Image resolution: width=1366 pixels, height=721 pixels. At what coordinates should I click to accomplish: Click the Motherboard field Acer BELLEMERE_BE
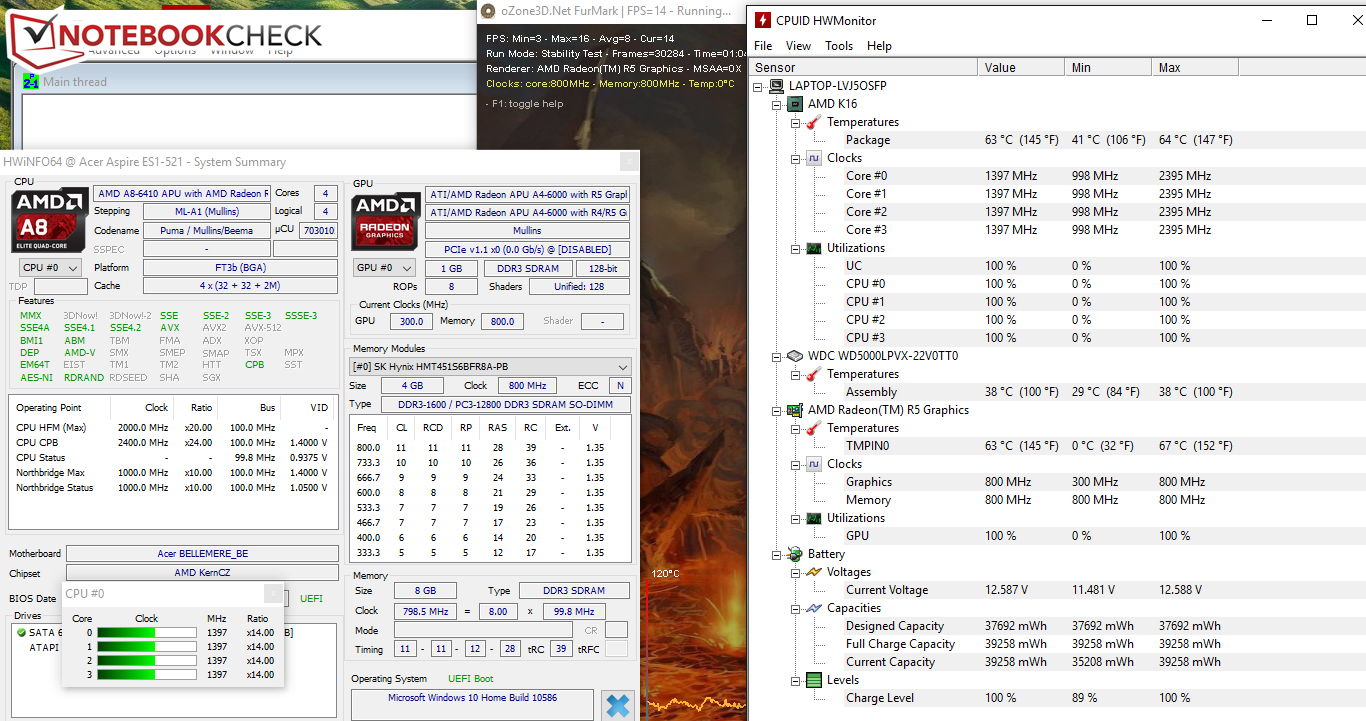click(x=203, y=553)
